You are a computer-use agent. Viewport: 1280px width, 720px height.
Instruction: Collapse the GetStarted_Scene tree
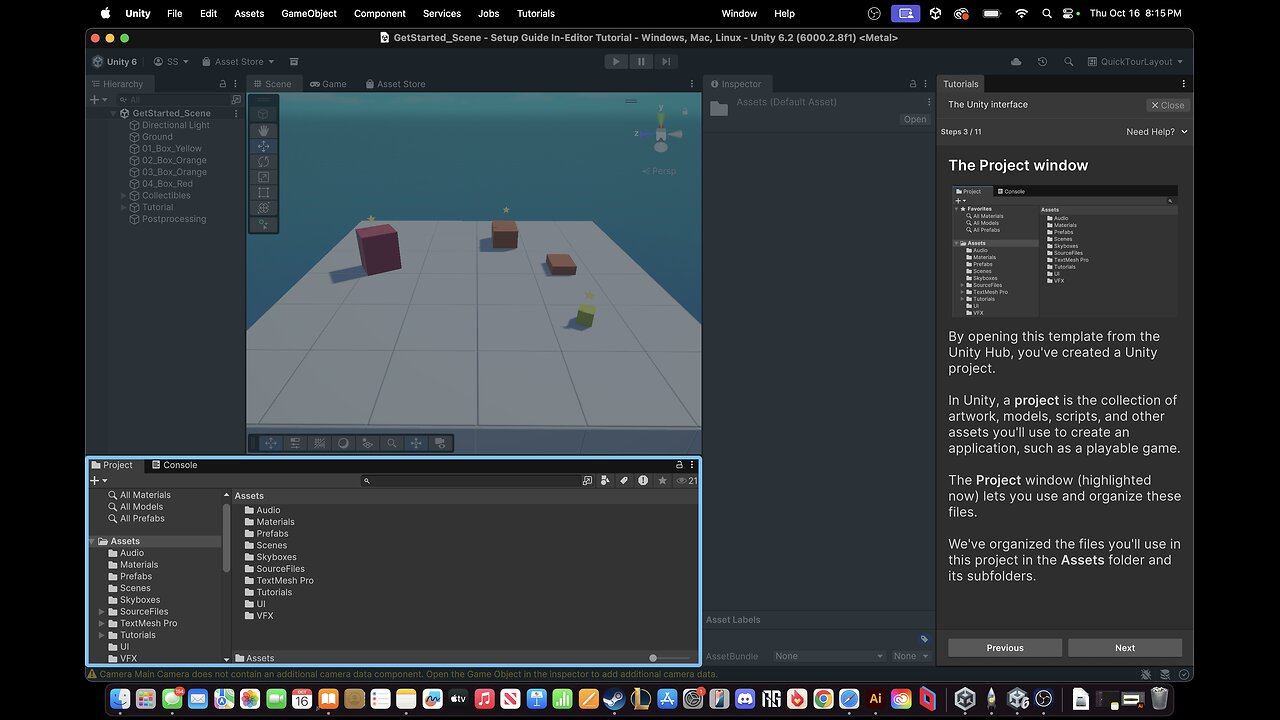click(113, 113)
